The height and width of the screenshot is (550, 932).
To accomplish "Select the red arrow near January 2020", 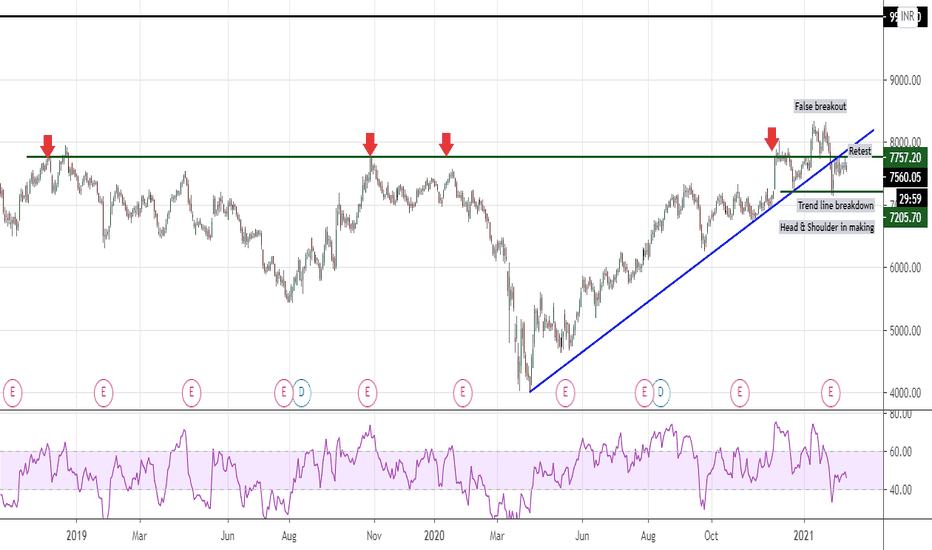I will tap(446, 144).
